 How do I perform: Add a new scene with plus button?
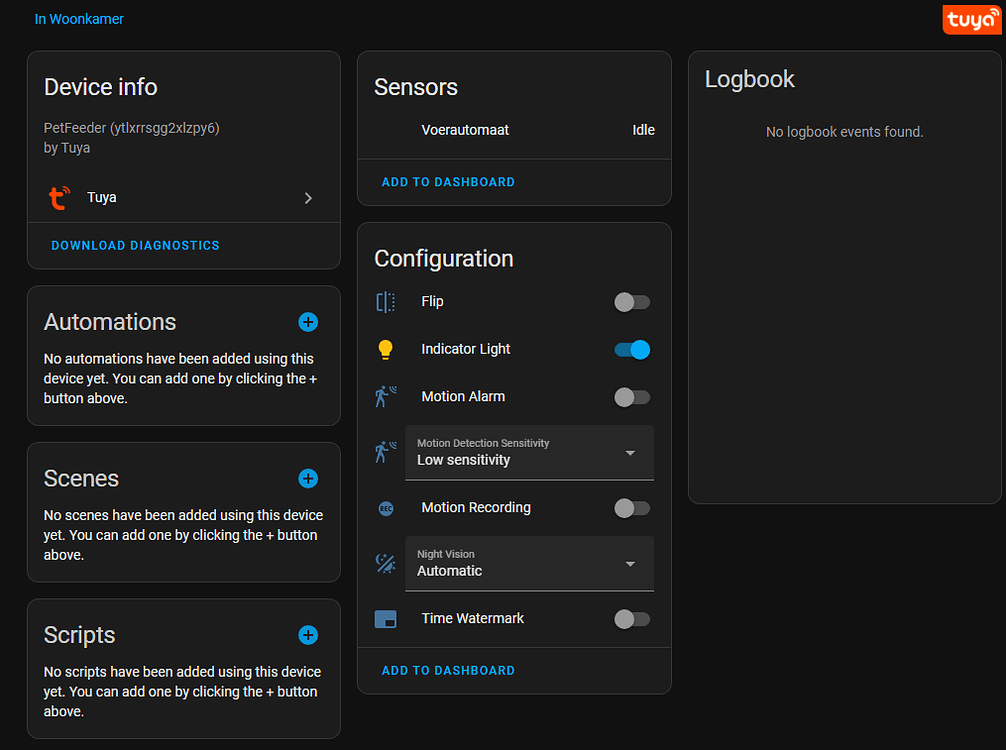click(x=308, y=479)
